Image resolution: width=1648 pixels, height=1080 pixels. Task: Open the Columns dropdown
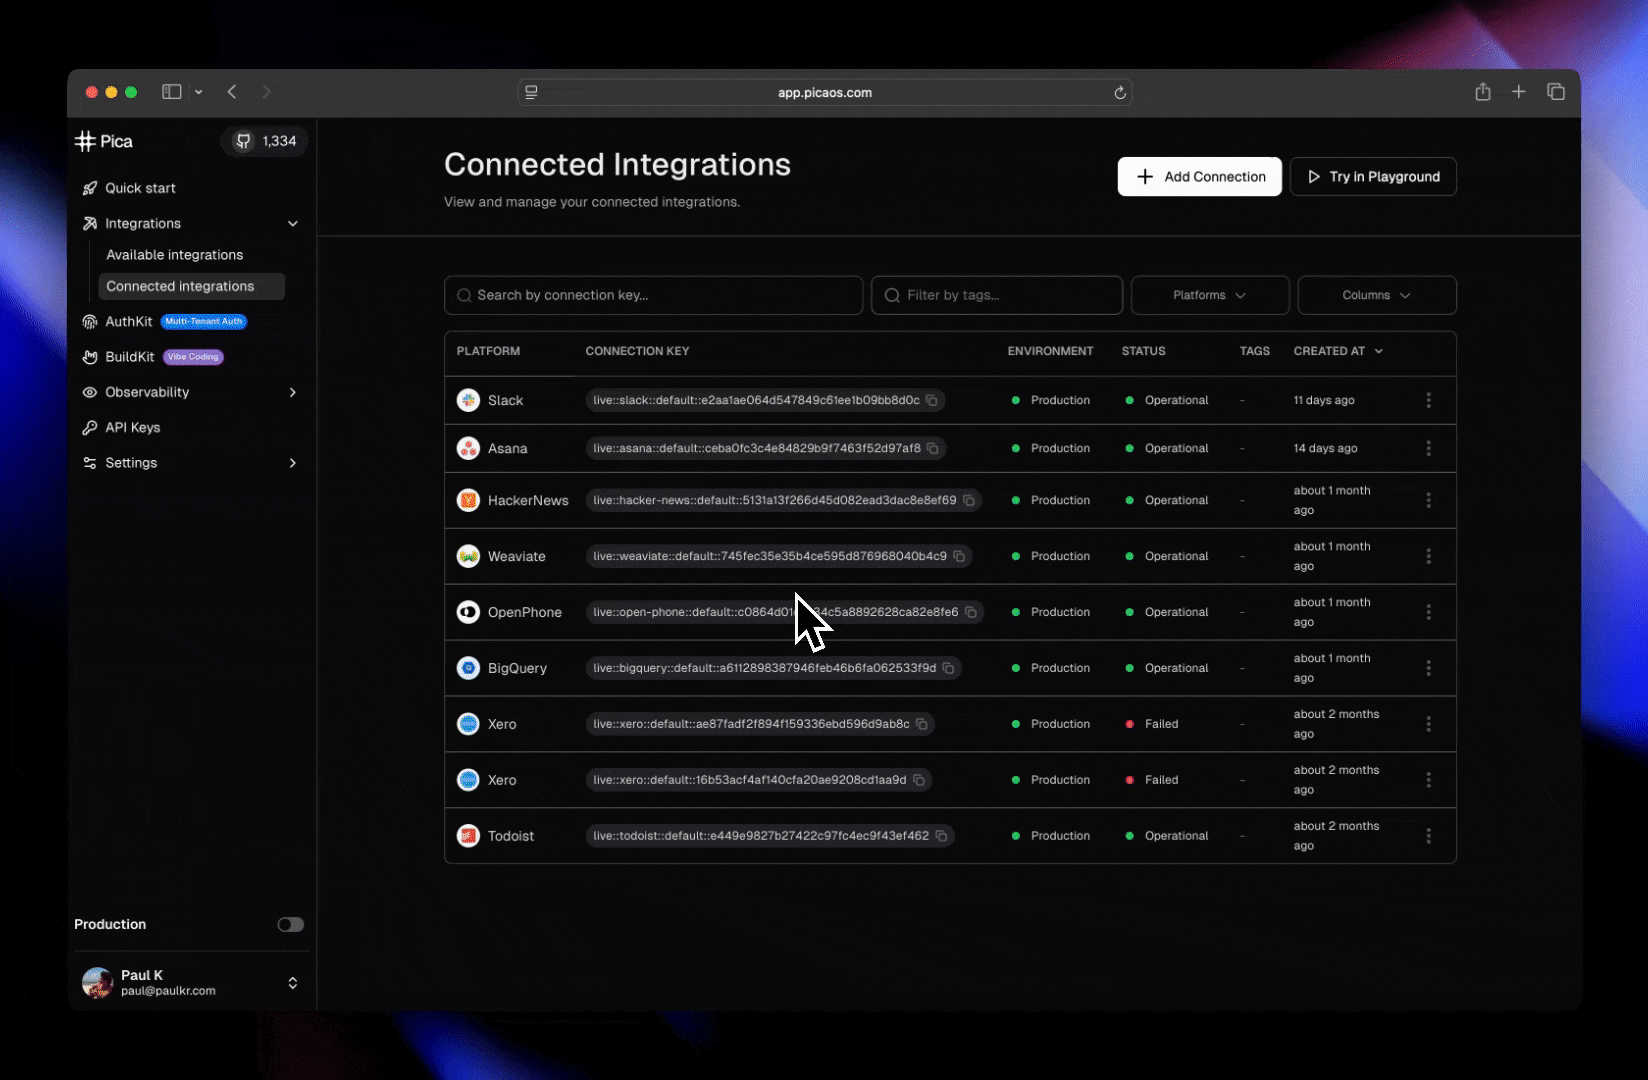(x=1377, y=295)
